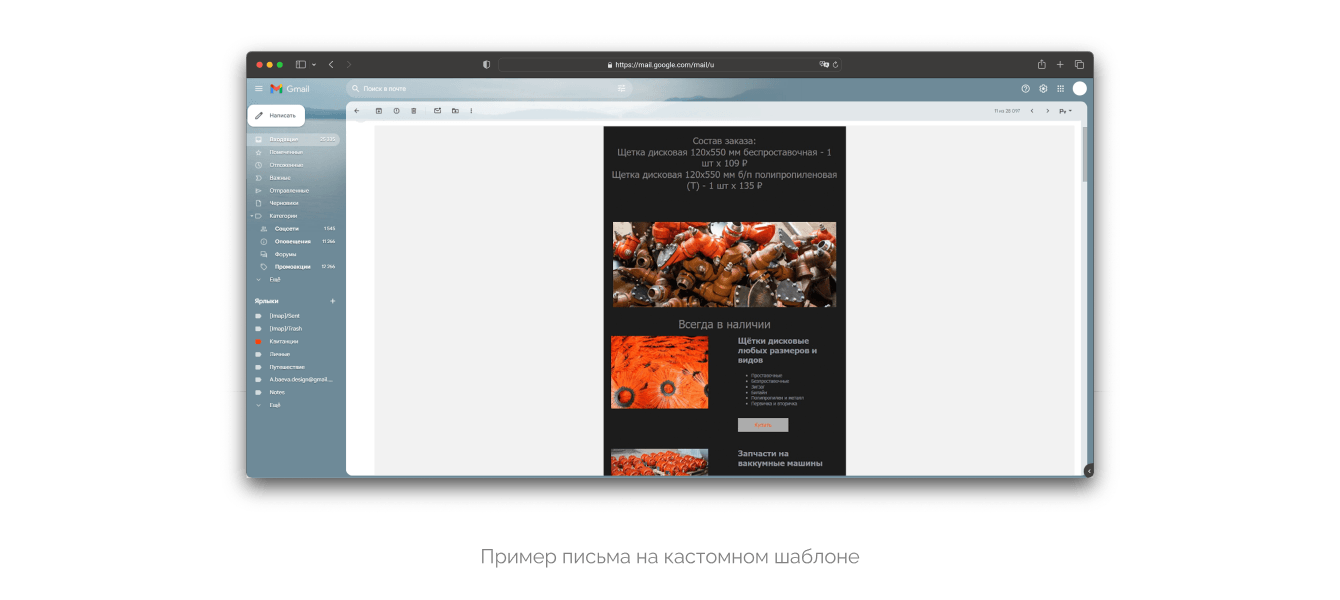Open the Move to folder icon
Screen dimensions: 1340x600
455,111
